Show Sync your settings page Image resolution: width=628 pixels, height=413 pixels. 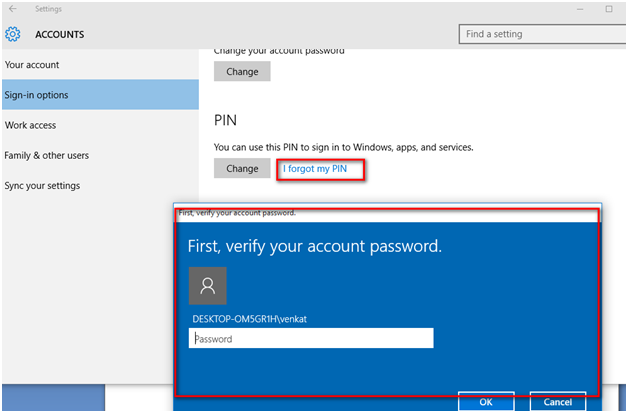coord(42,185)
